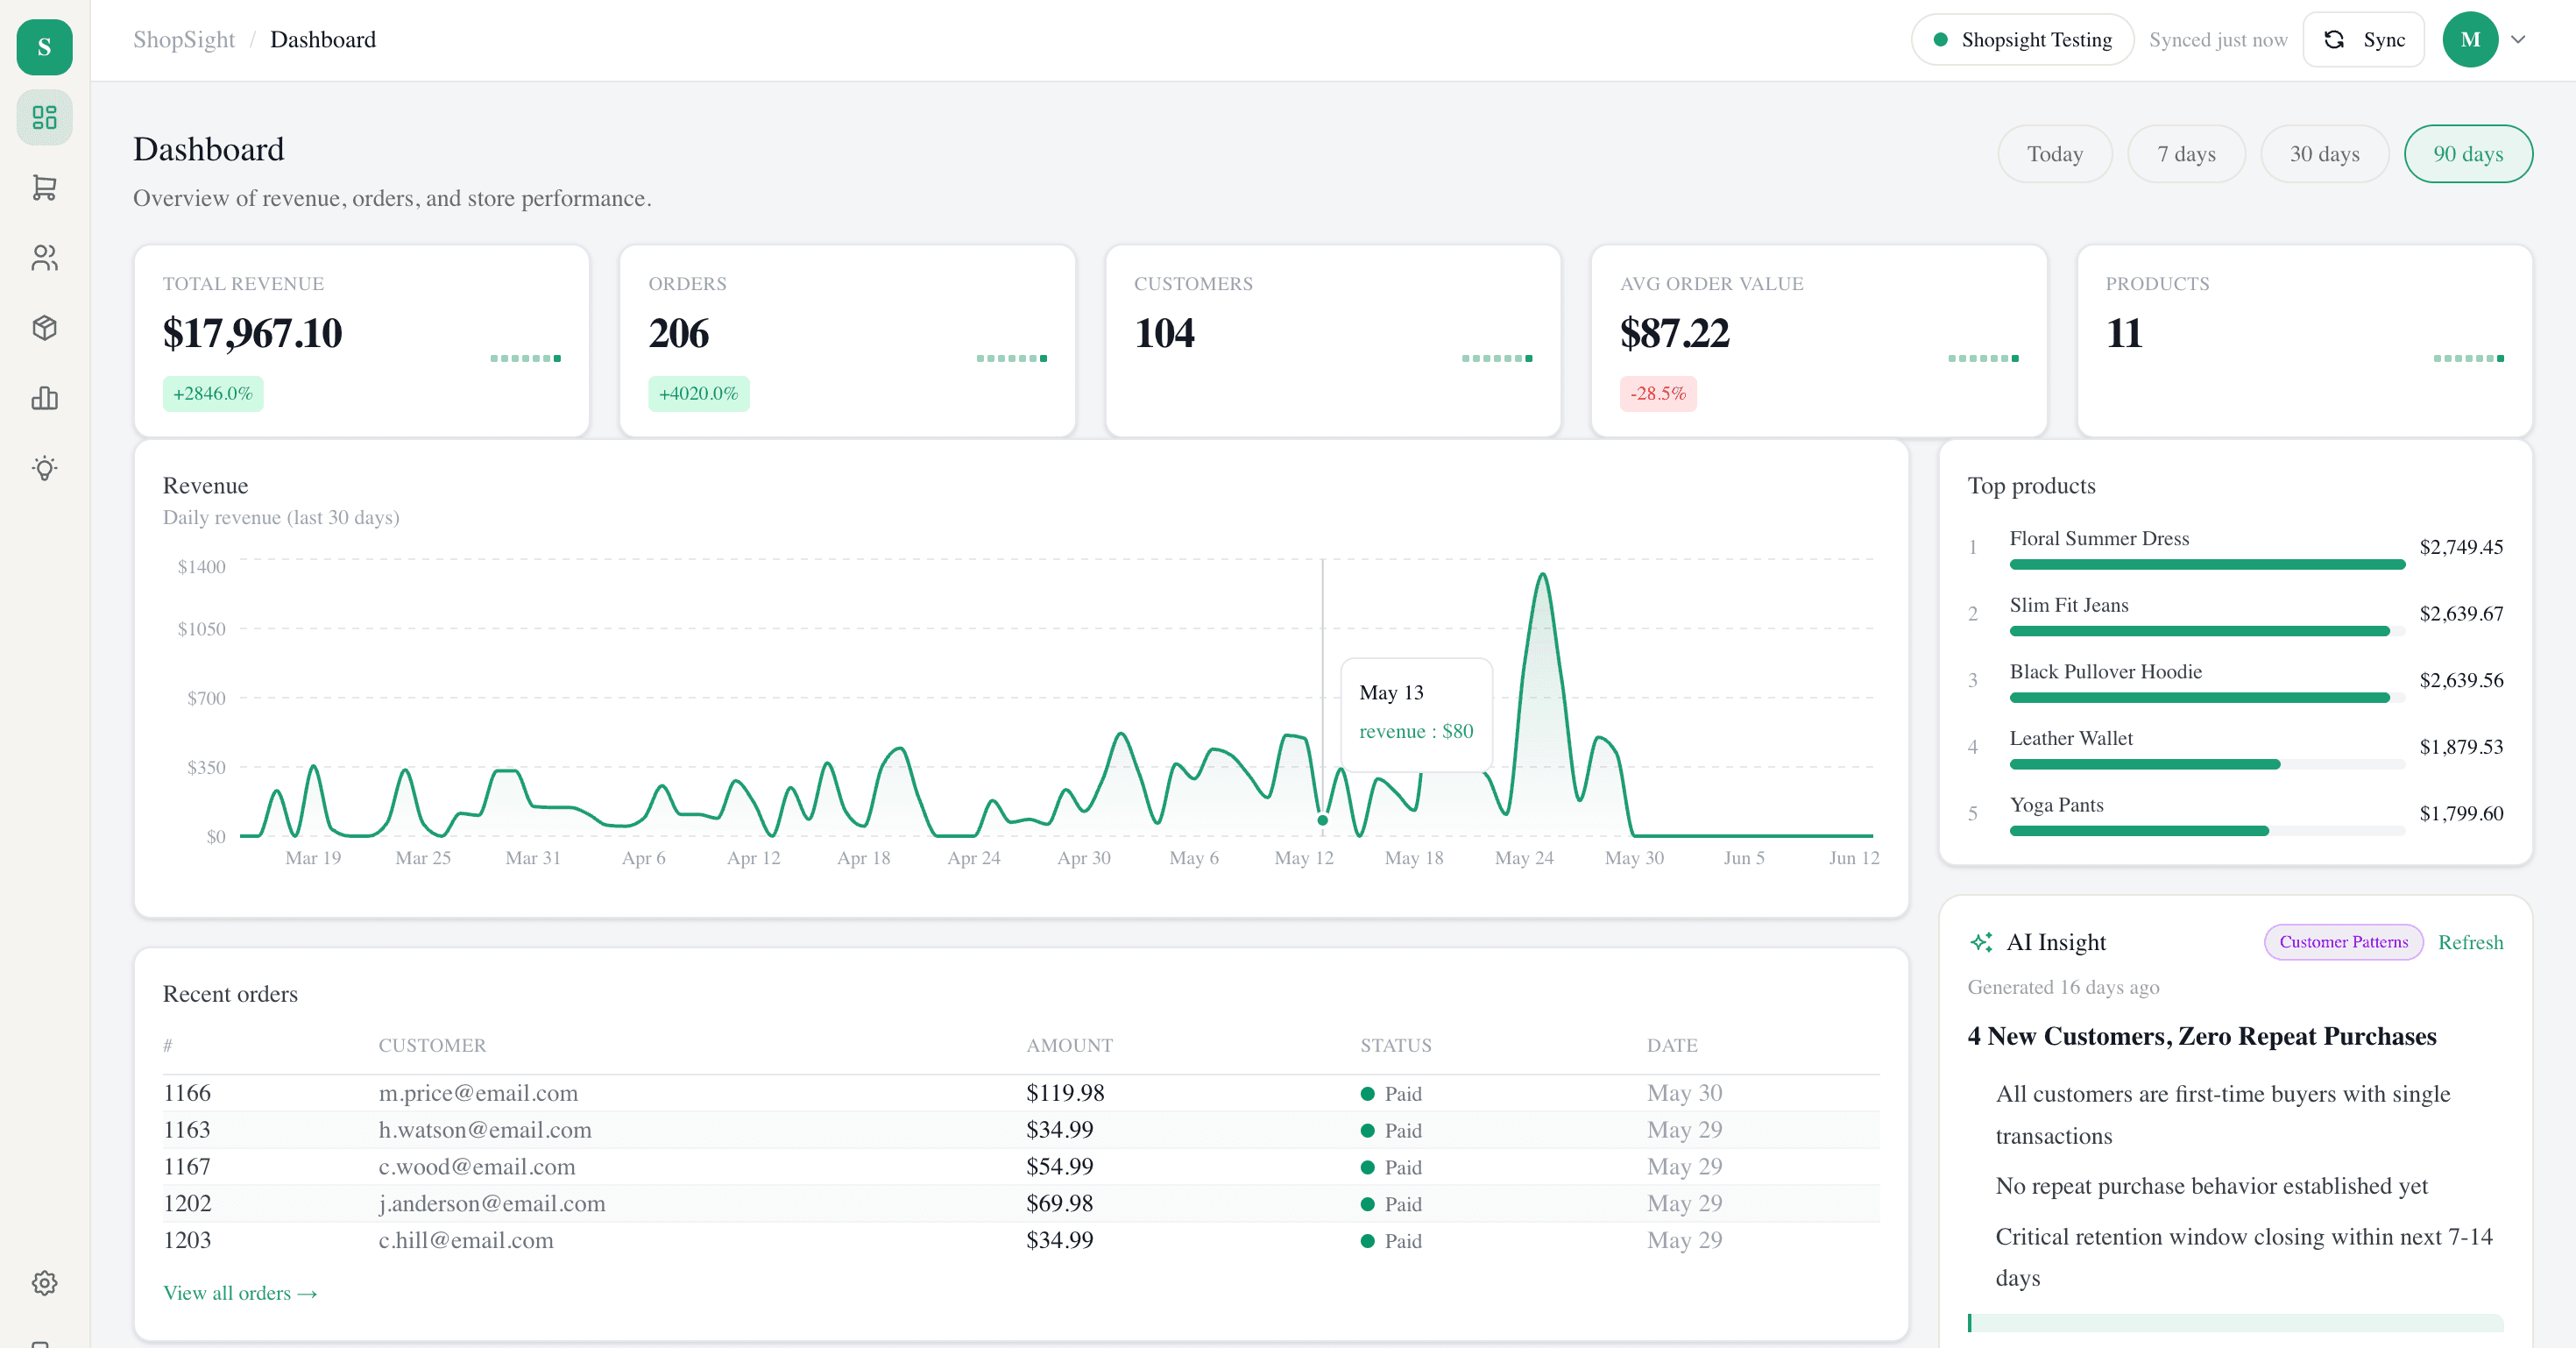Click customer h.watson@email.com

pos(485,1130)
